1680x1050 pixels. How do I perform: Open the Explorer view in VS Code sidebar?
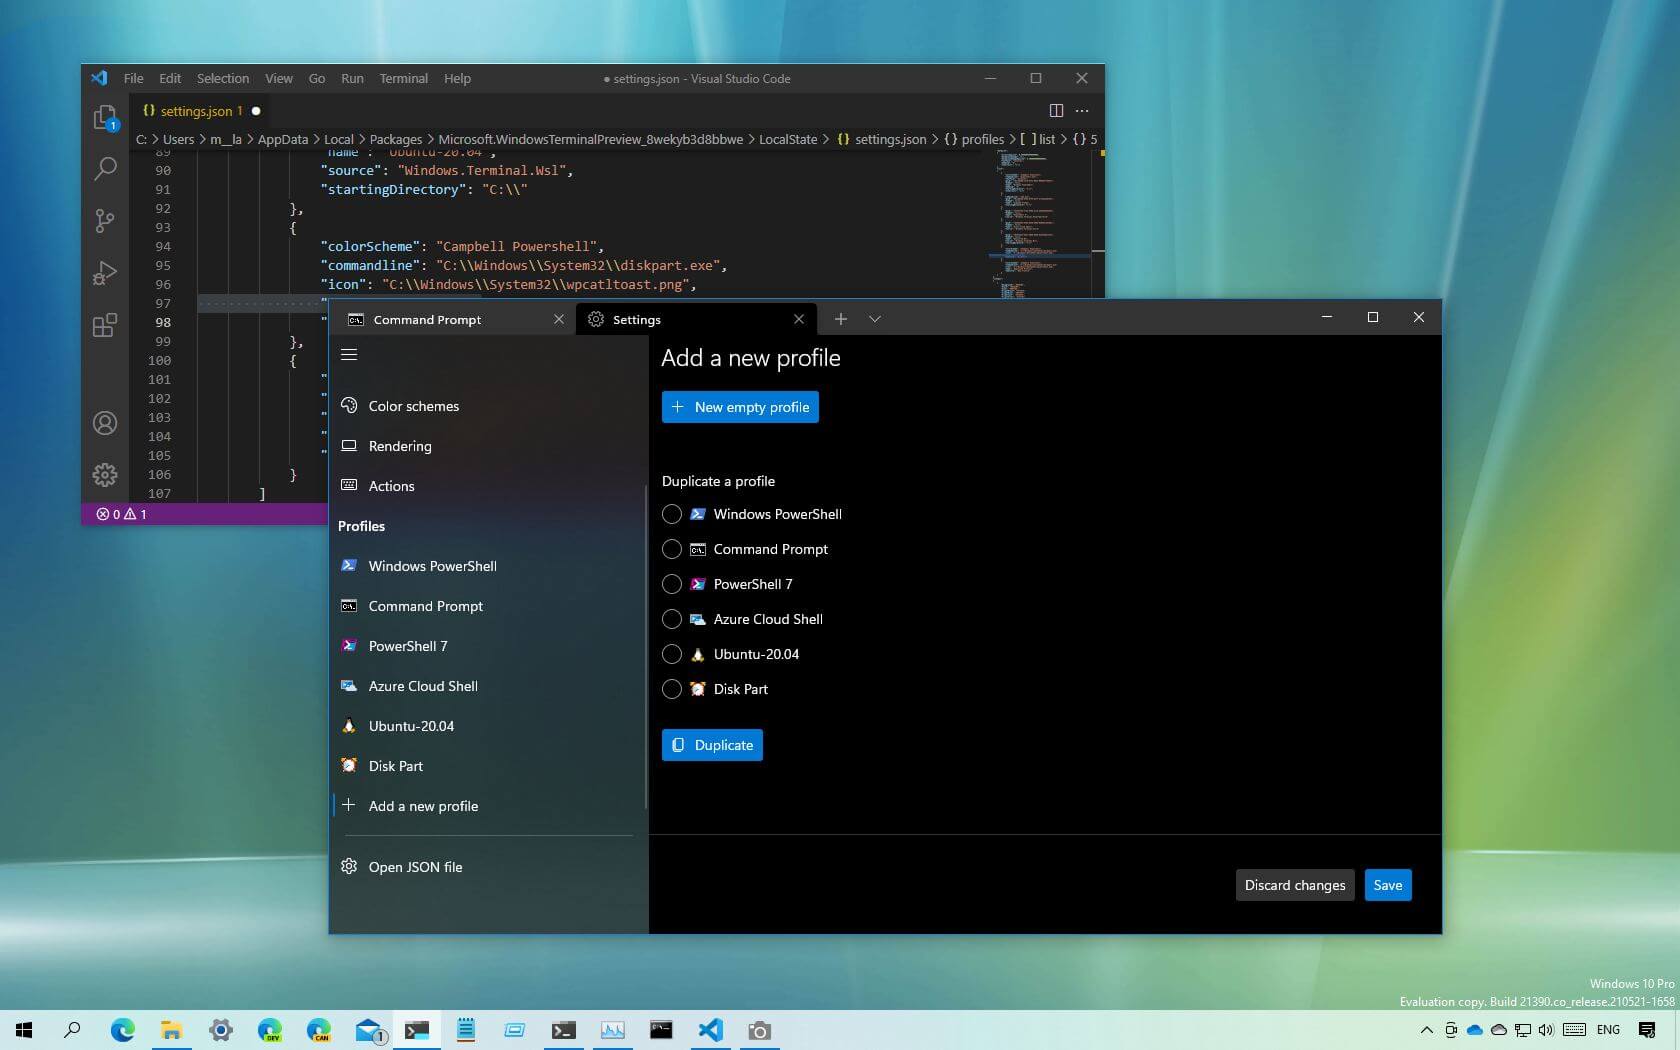(105, 115)
